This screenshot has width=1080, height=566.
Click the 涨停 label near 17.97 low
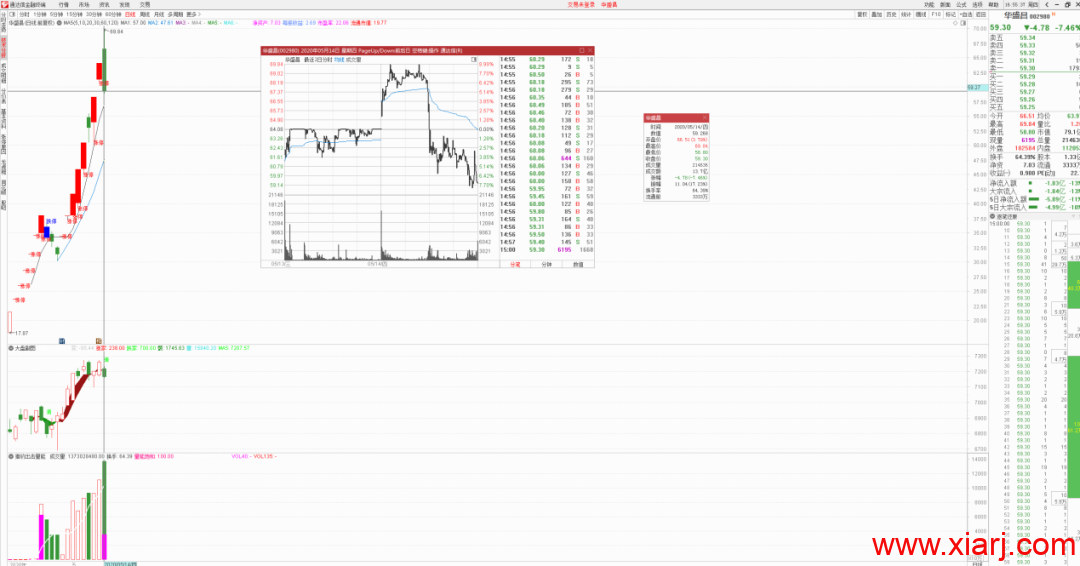click(19, 300)
